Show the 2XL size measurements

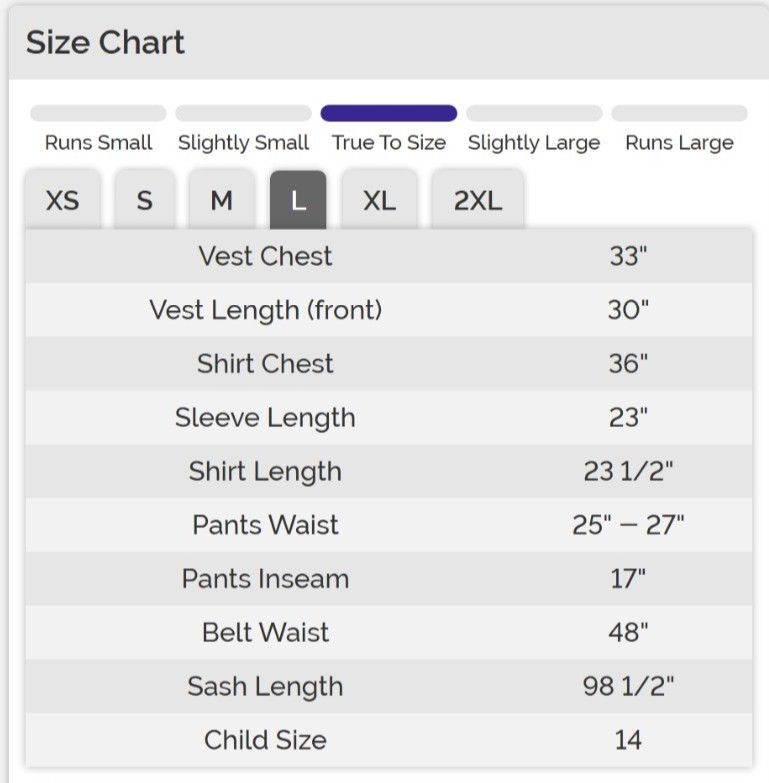477,200
